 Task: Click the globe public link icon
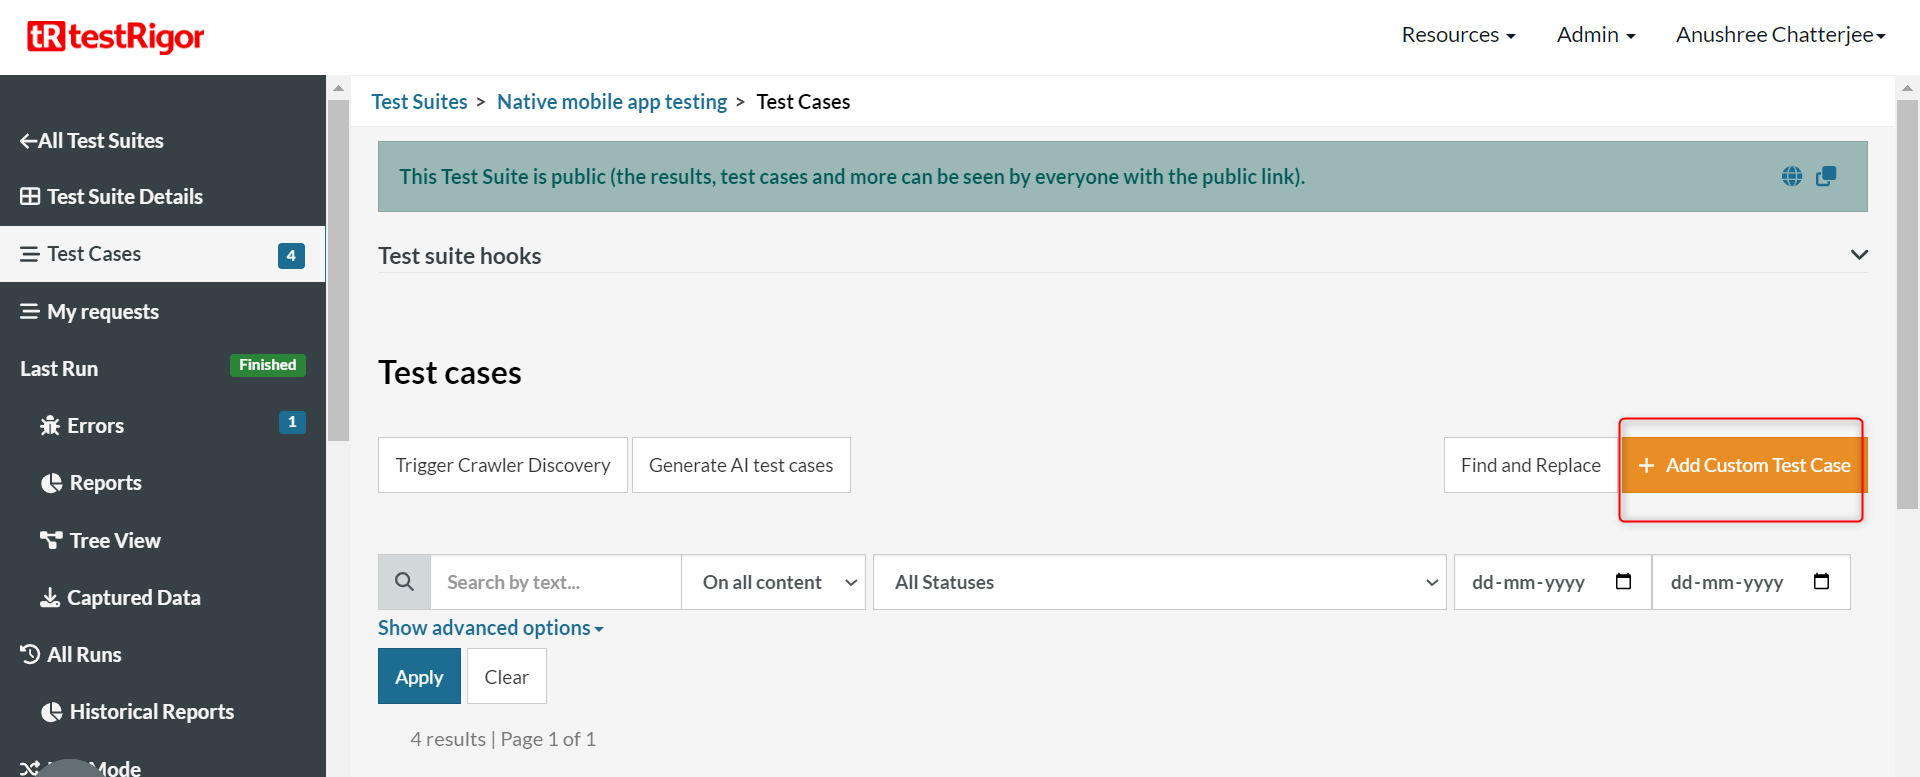coord(1791,177)
